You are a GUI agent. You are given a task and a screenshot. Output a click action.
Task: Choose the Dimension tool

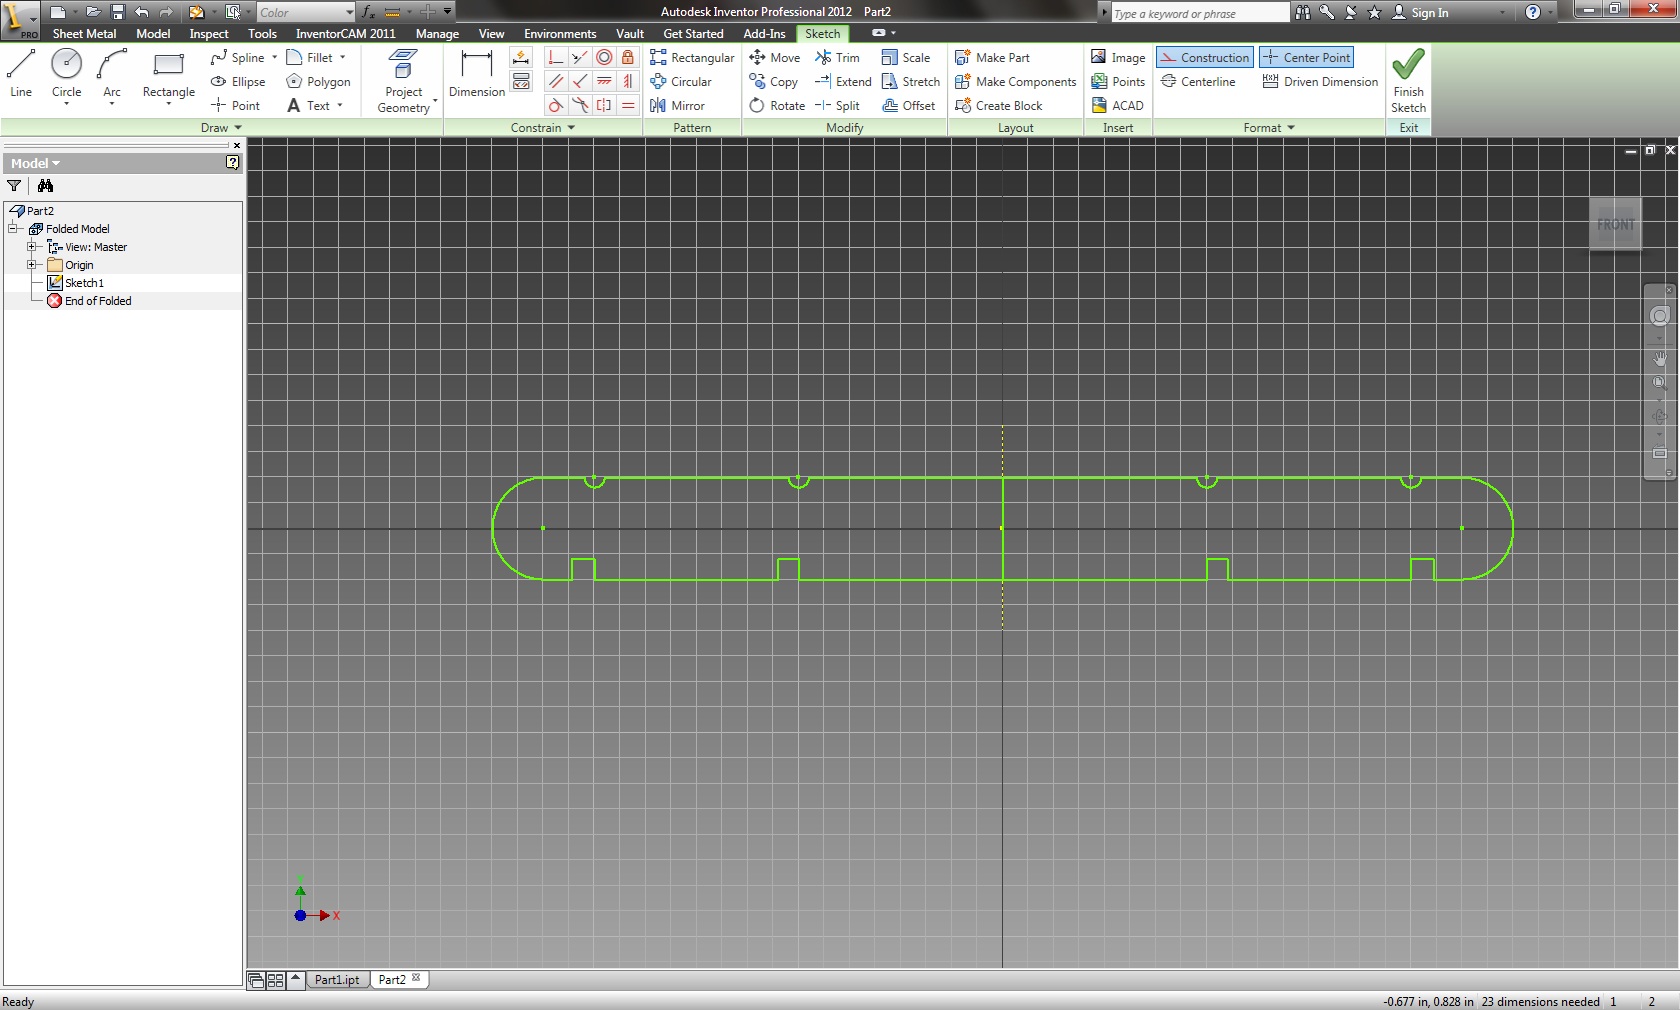click(477, 74)
